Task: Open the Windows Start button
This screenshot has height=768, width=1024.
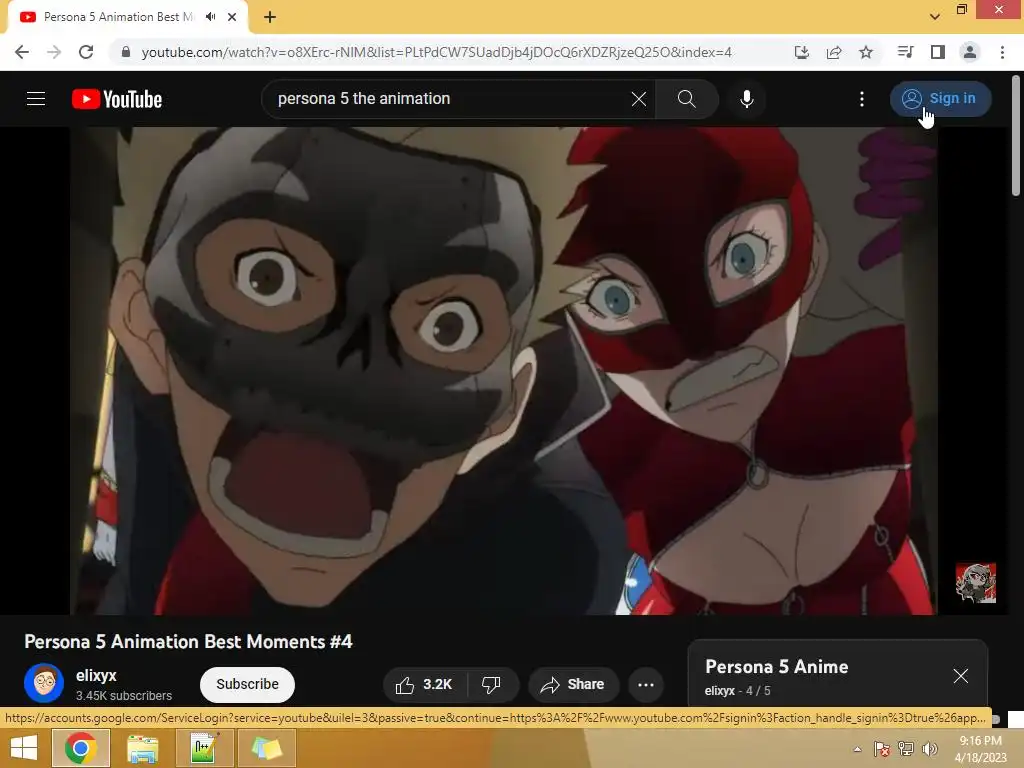Action: tap(24, 748)
